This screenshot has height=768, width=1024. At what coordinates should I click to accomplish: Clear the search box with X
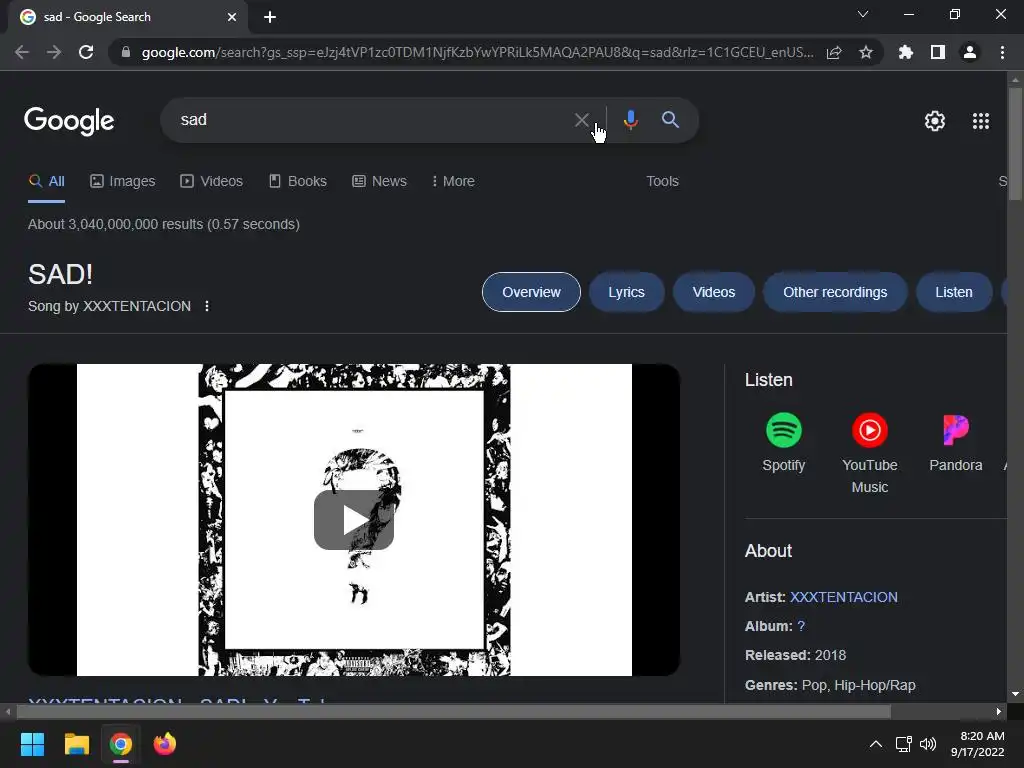(581, 120)
